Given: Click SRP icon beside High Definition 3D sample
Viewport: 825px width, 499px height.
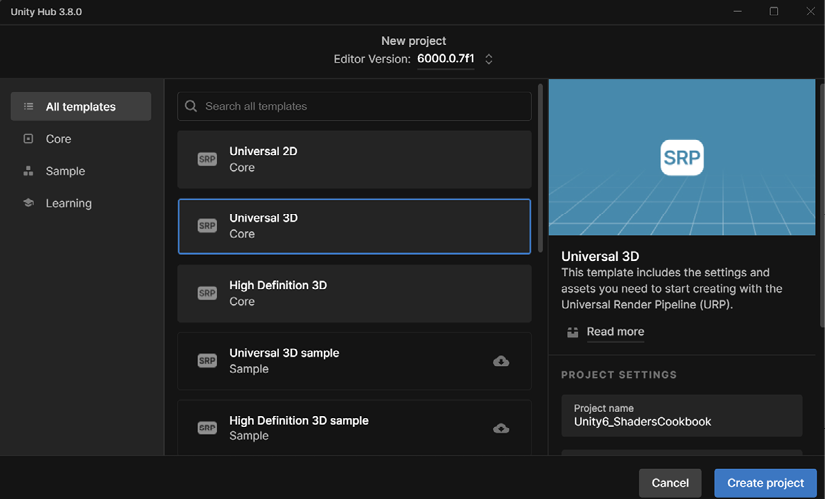Looking at the screenshot, I should (207, 428).
